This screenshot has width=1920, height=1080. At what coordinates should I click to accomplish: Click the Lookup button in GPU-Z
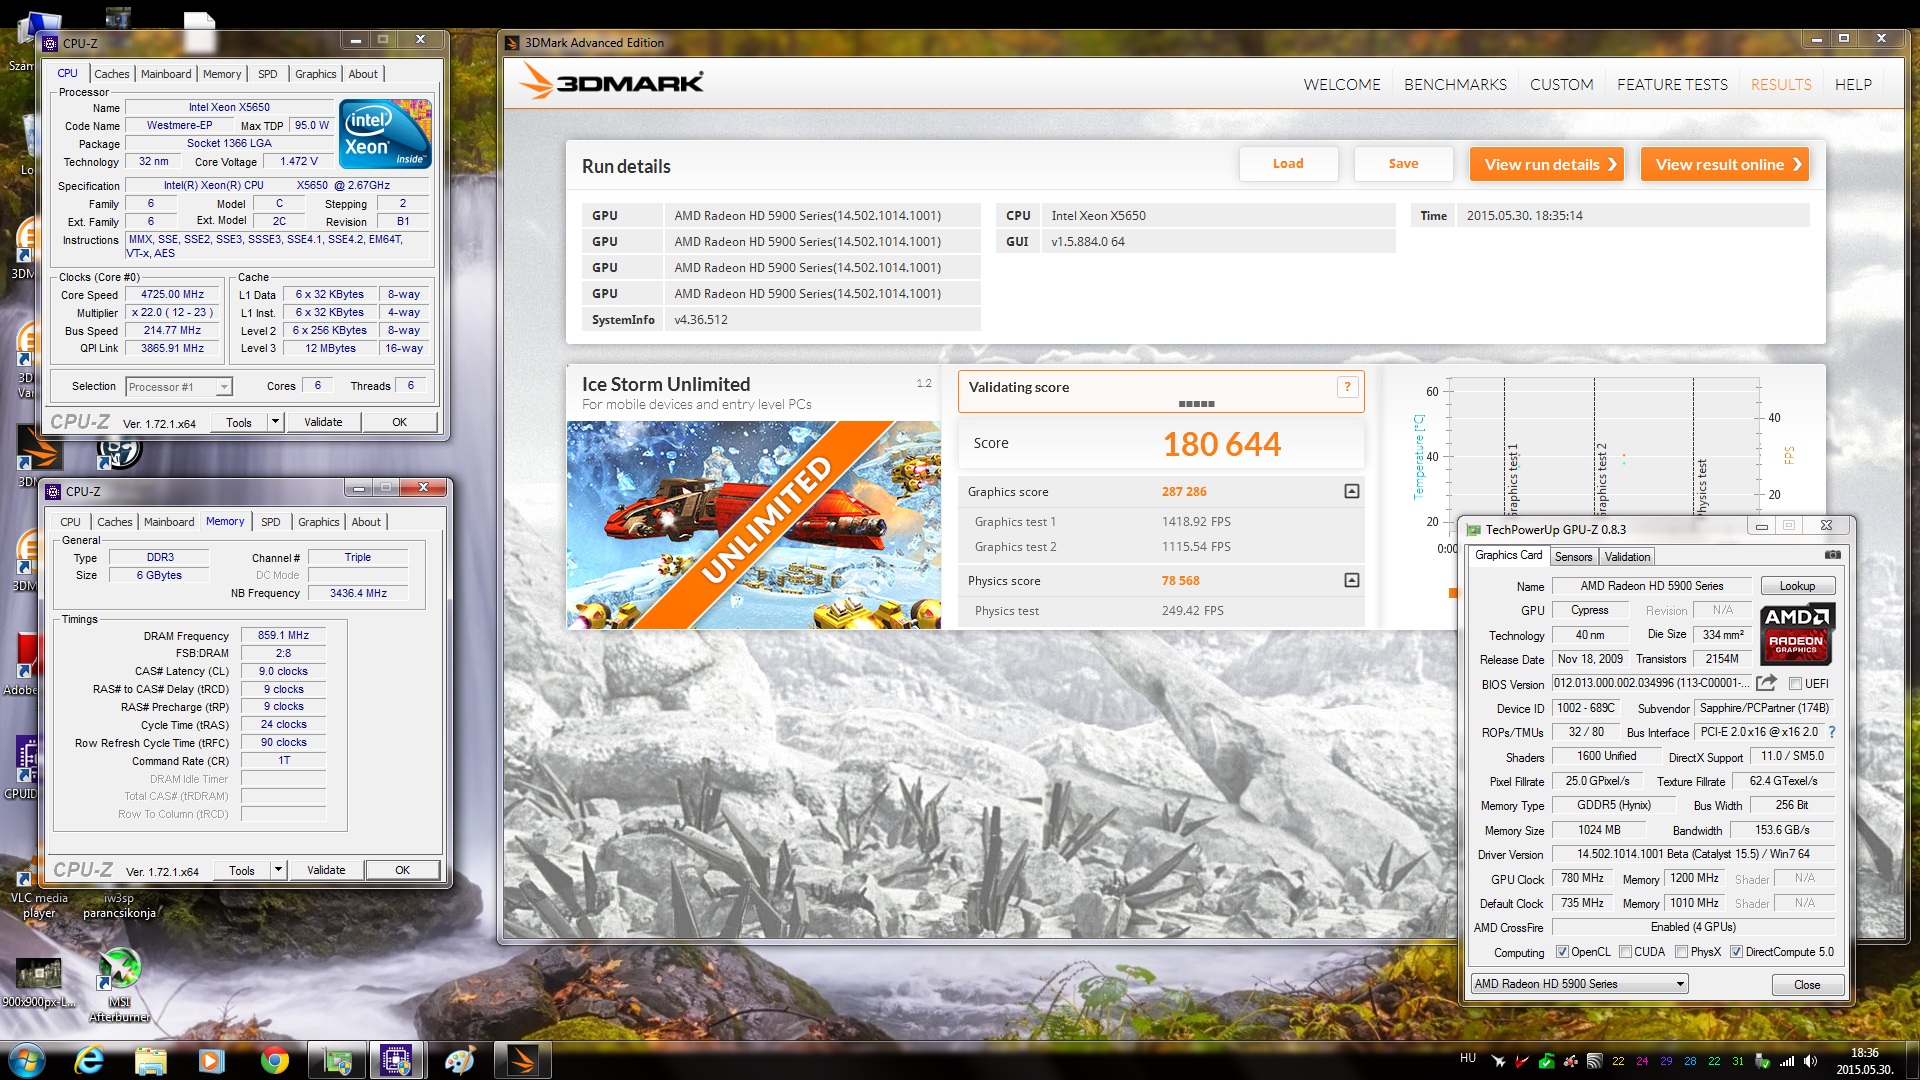1797,586
